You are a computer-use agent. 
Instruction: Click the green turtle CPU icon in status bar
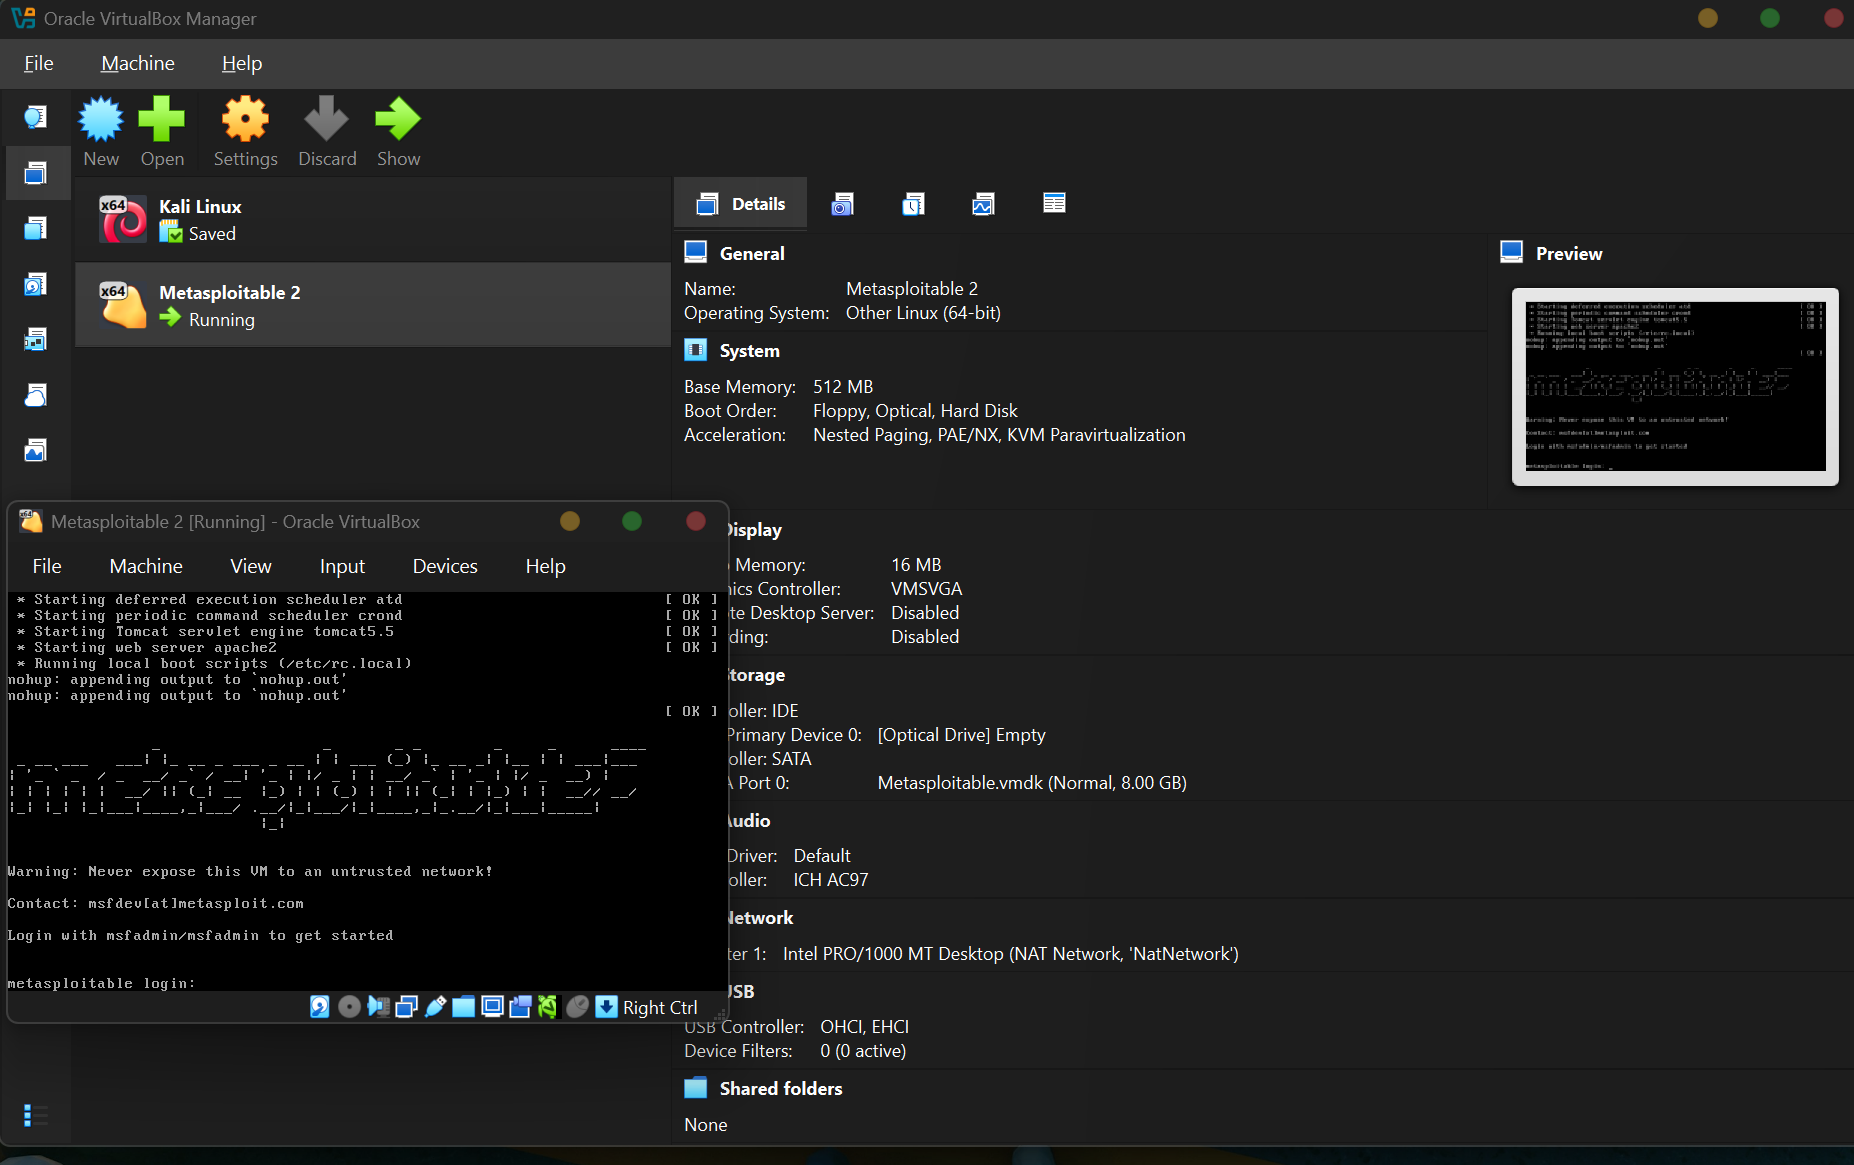(547, 1007)
